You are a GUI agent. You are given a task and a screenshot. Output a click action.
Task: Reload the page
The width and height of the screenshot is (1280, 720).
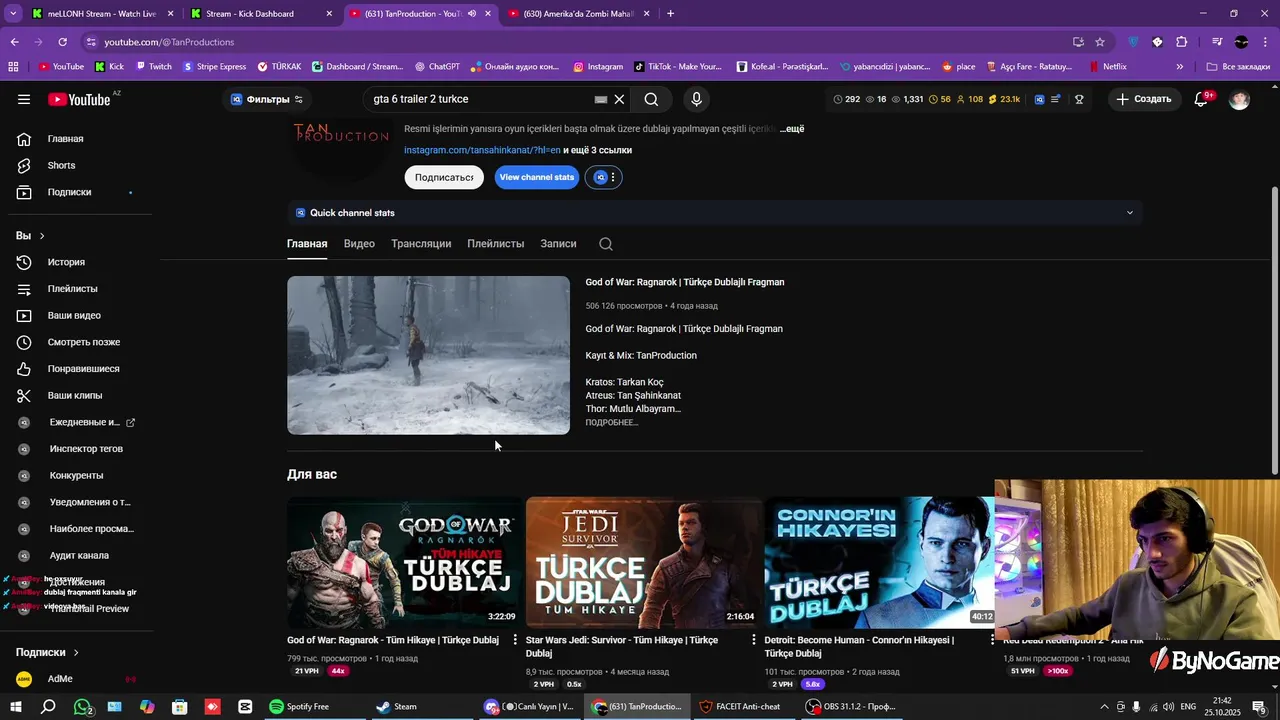(62, 42)
